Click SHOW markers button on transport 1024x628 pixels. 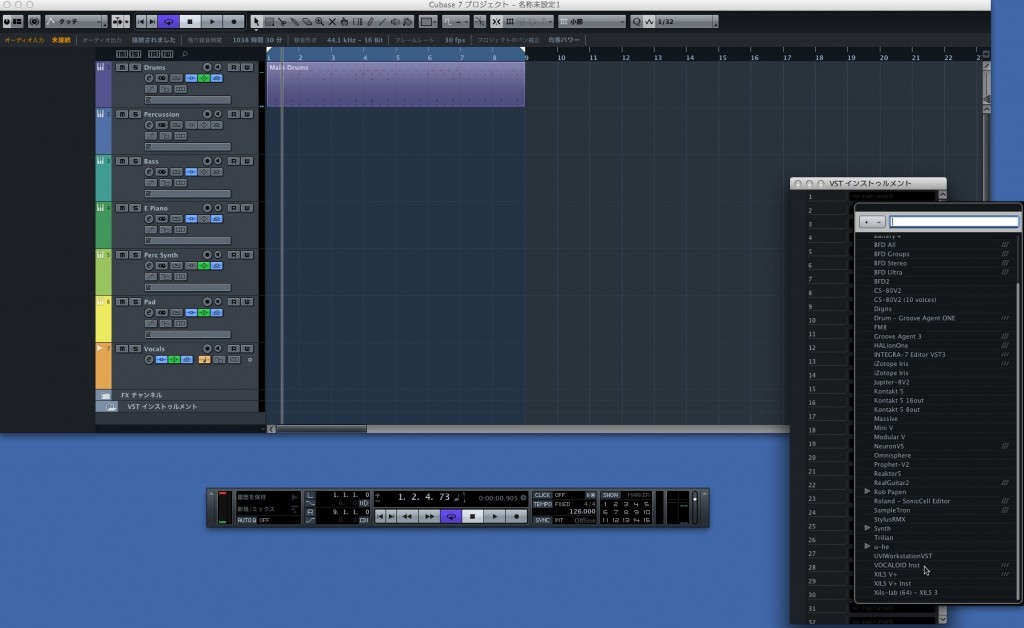coord(610,495)
